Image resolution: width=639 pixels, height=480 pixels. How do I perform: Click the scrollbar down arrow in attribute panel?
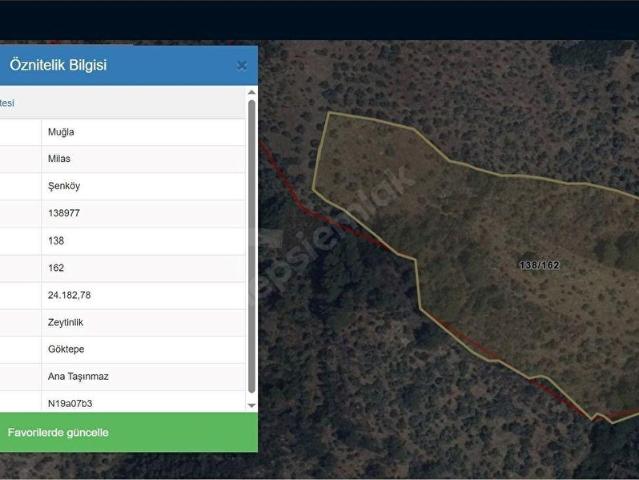(252, 405)
